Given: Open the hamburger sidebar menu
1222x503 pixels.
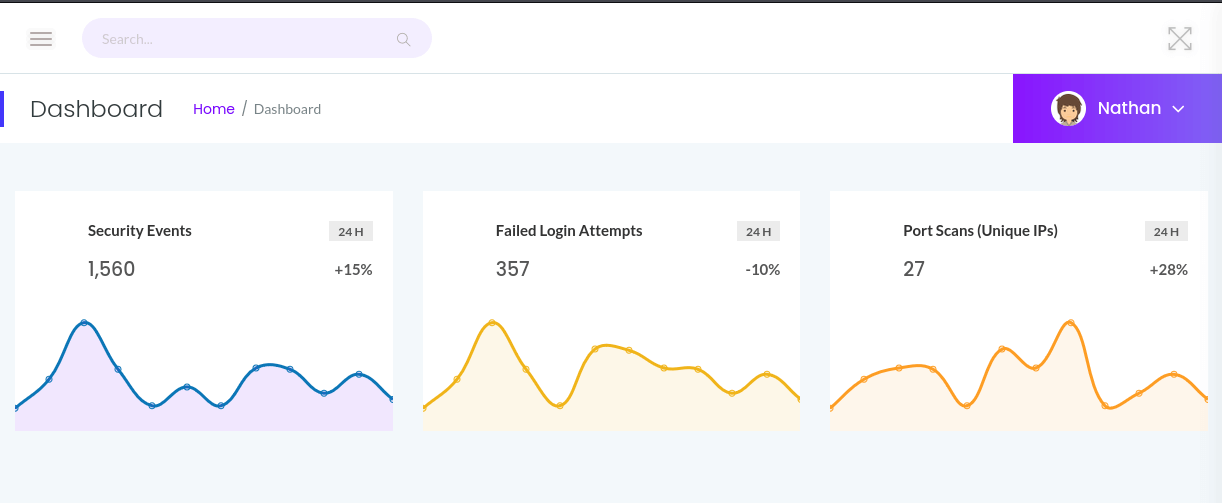Looking at the screenshot, I should pos(41,39).
